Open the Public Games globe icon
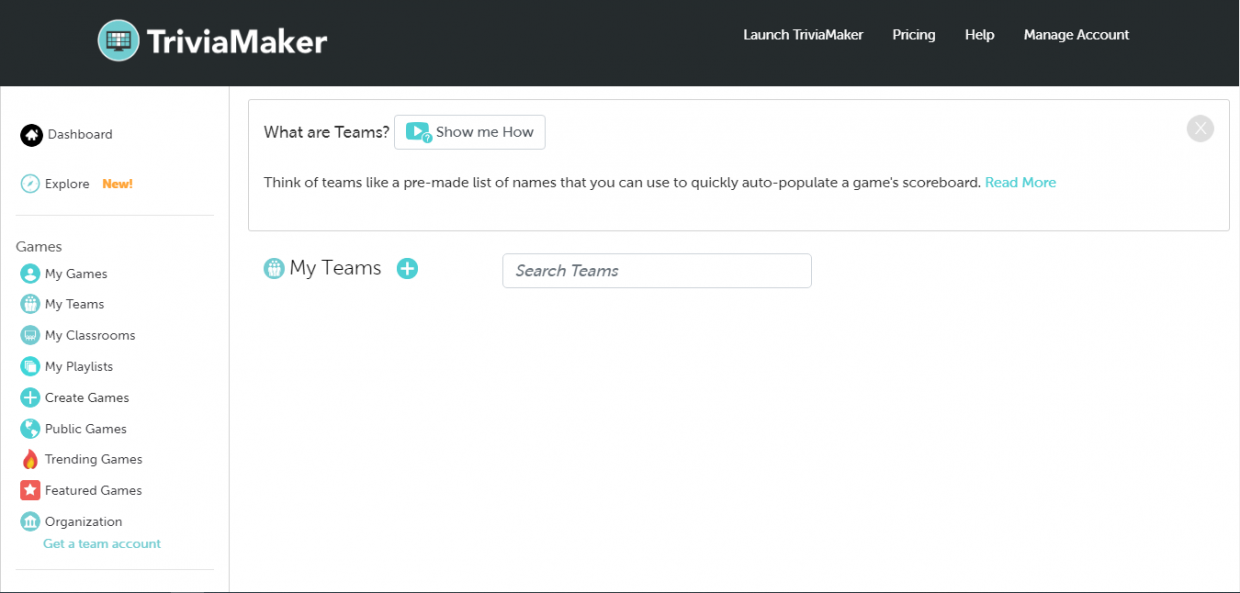The image size is (1240, 593). pos(30,429)
